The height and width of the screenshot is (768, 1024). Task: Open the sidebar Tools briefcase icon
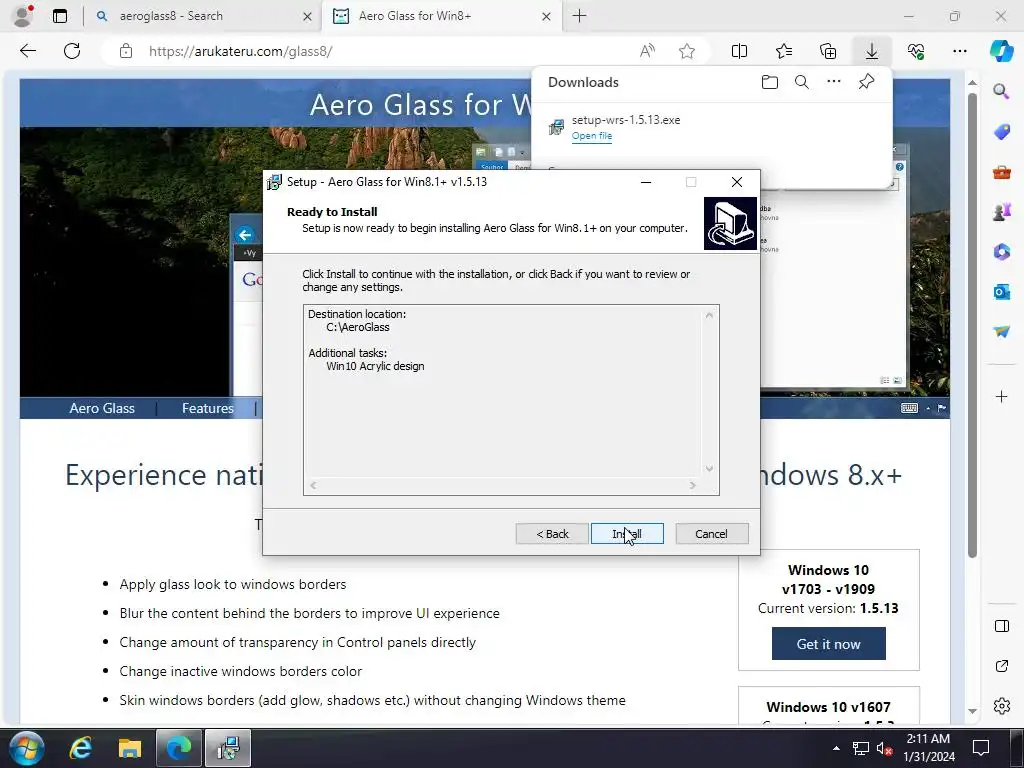(x=1001, y=172)
